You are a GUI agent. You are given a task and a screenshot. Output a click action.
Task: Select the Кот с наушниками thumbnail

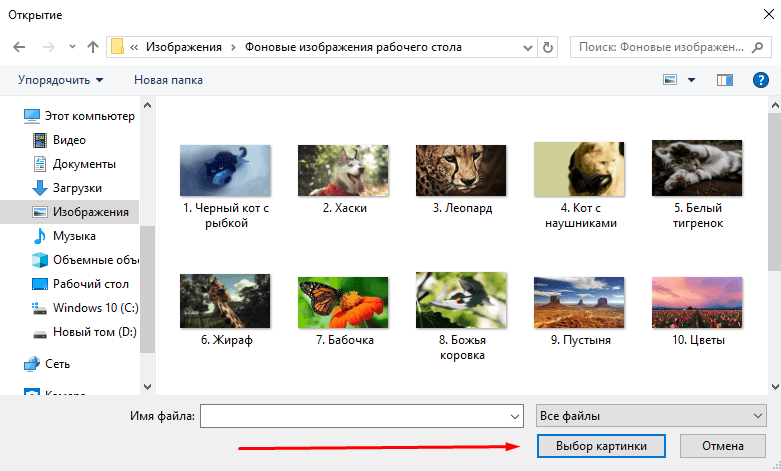[x=579, y=169]
